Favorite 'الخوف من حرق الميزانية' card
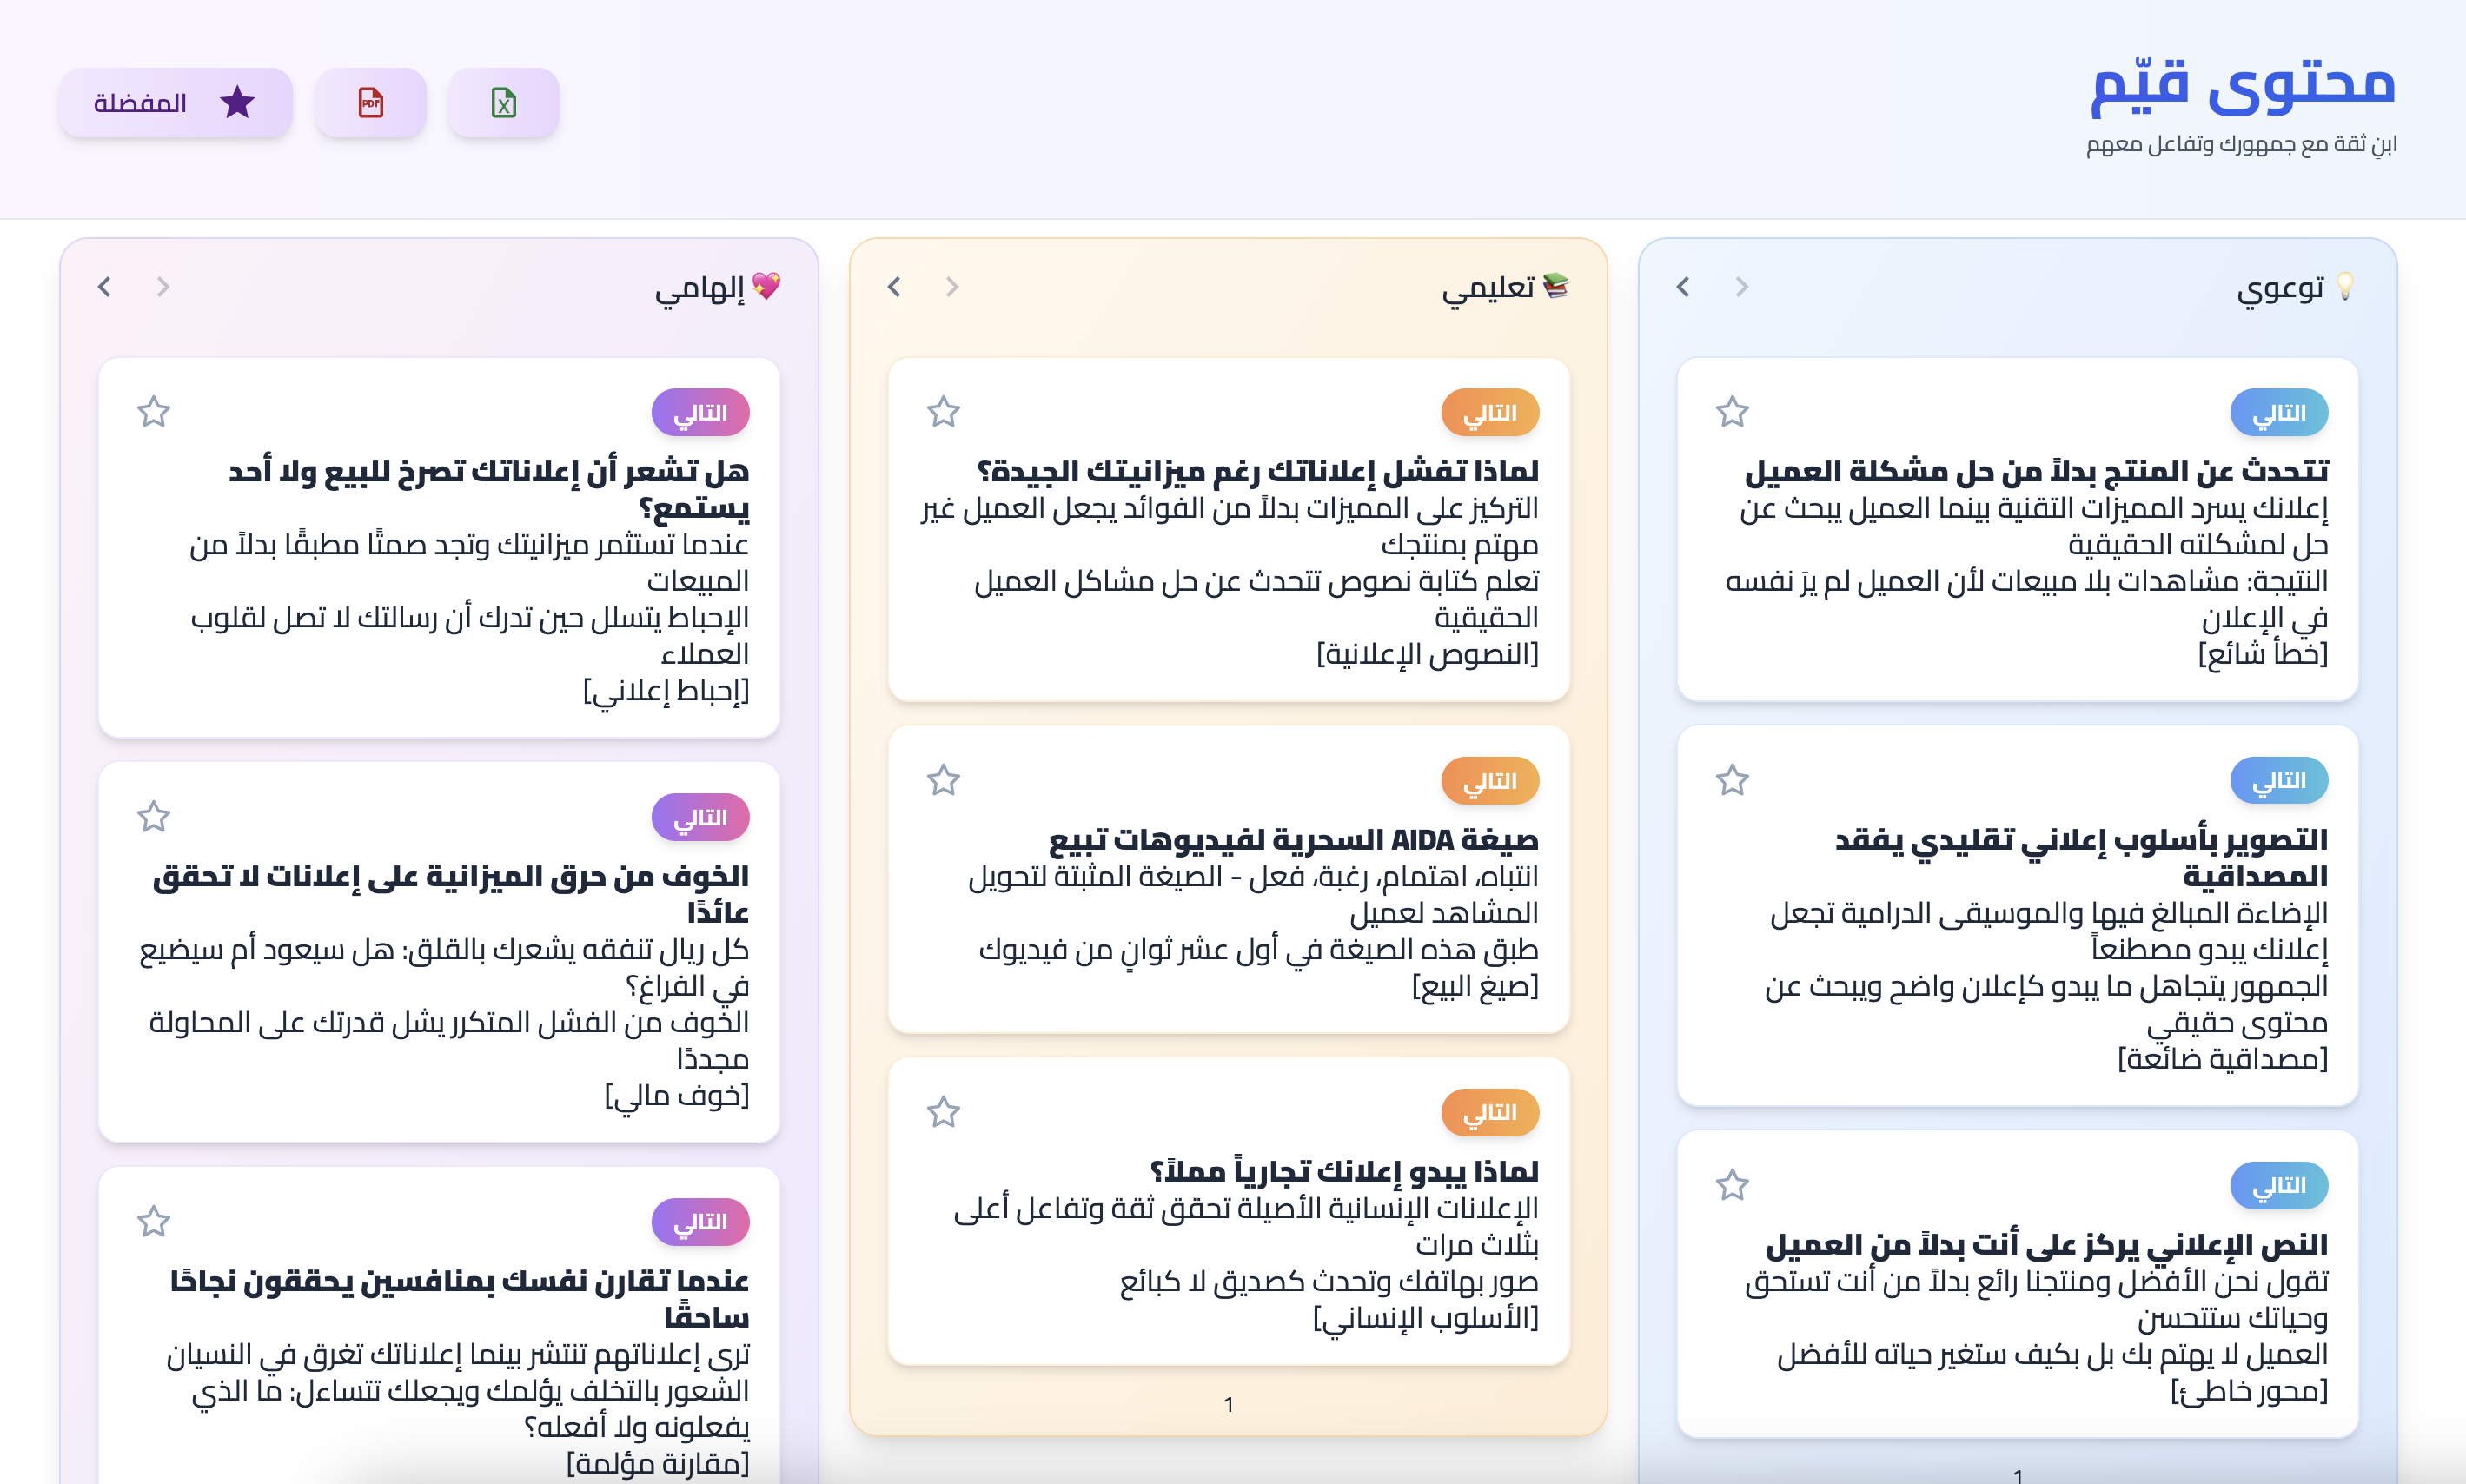 154,817
